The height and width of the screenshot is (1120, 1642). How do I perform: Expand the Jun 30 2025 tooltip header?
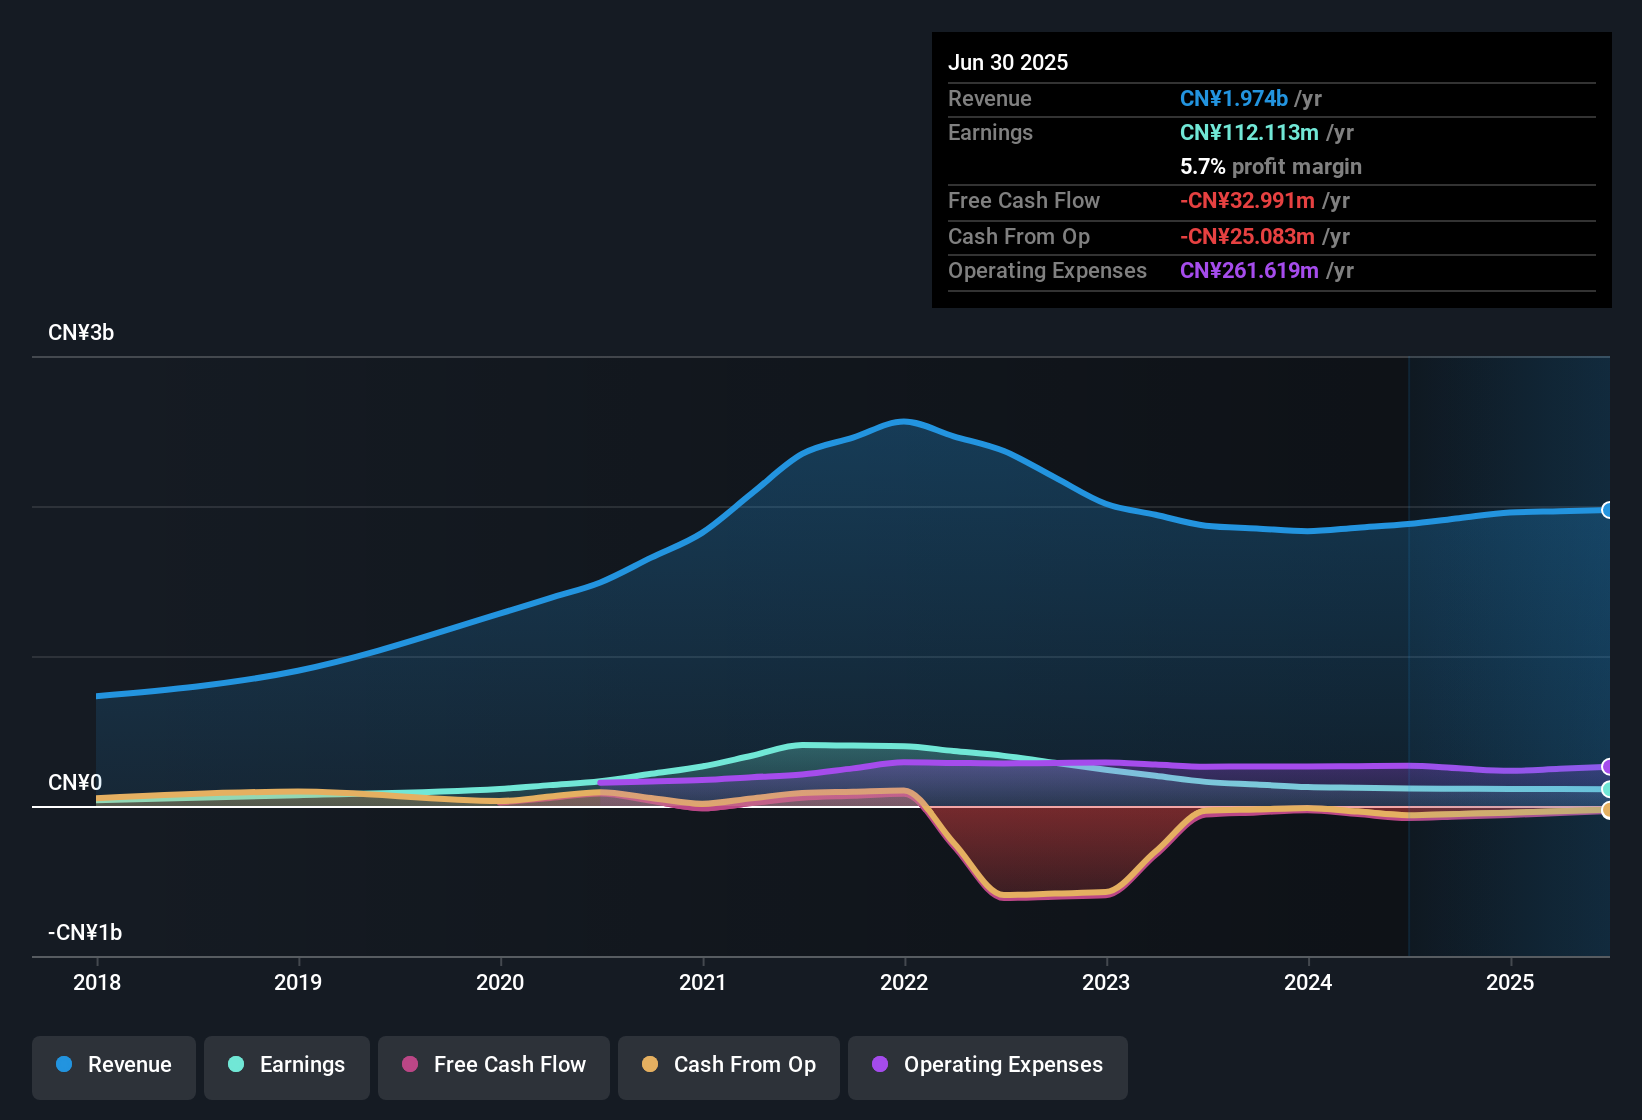[1009, 62]
